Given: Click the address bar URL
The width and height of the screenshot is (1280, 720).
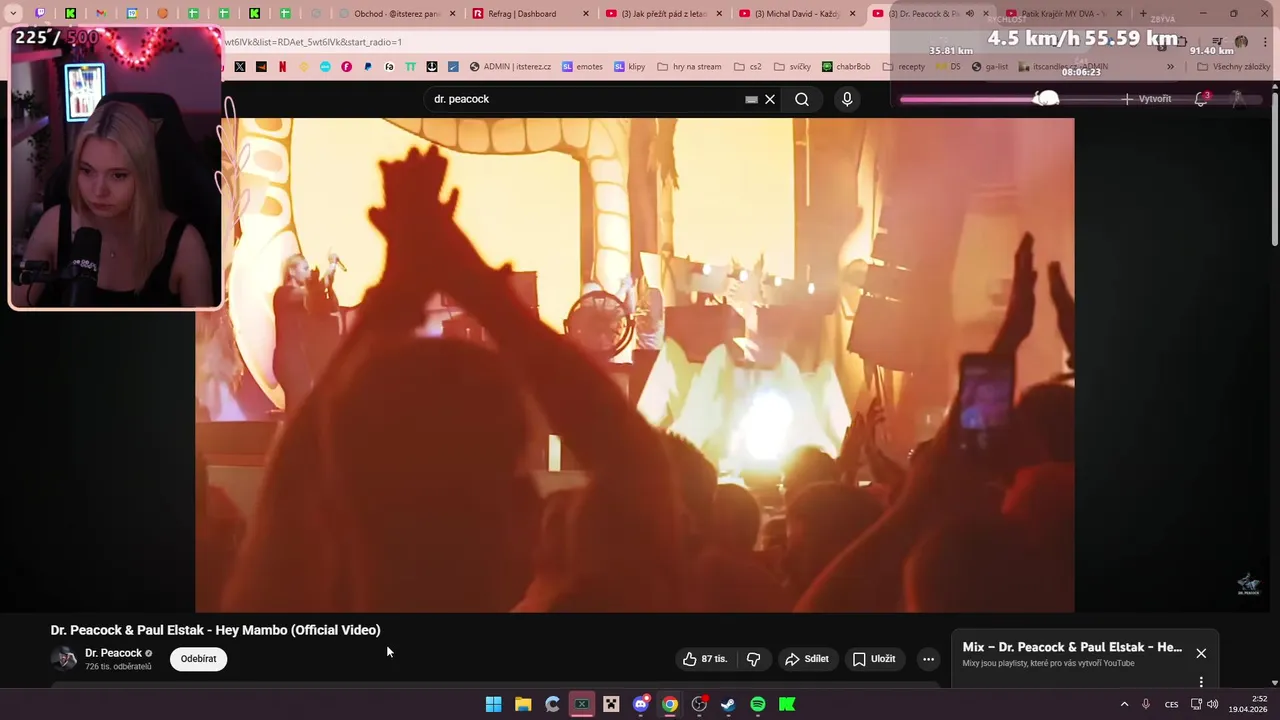Looking at the screenshot, I should tap(312, 42).
